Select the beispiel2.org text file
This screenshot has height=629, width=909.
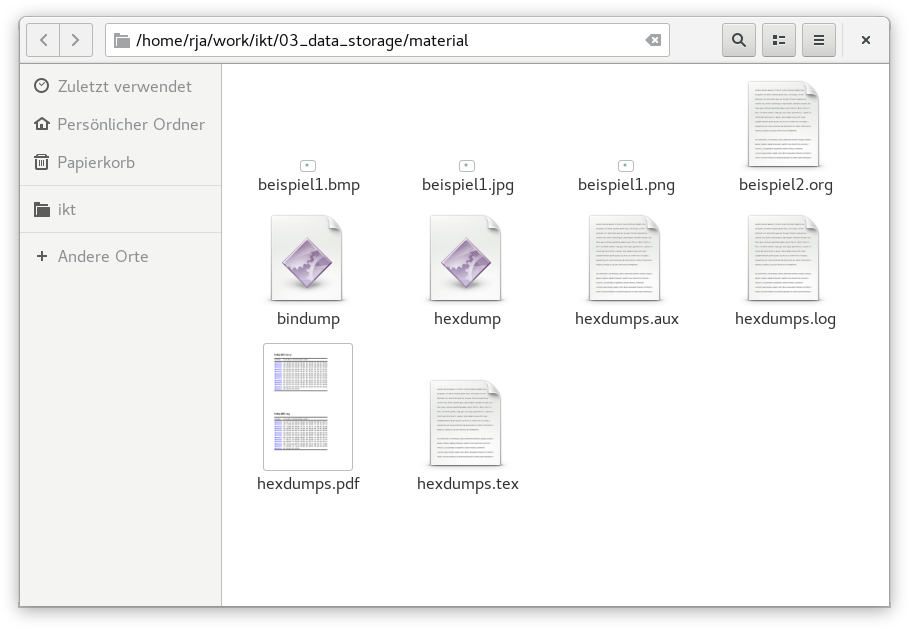click(x=784, y=125)
